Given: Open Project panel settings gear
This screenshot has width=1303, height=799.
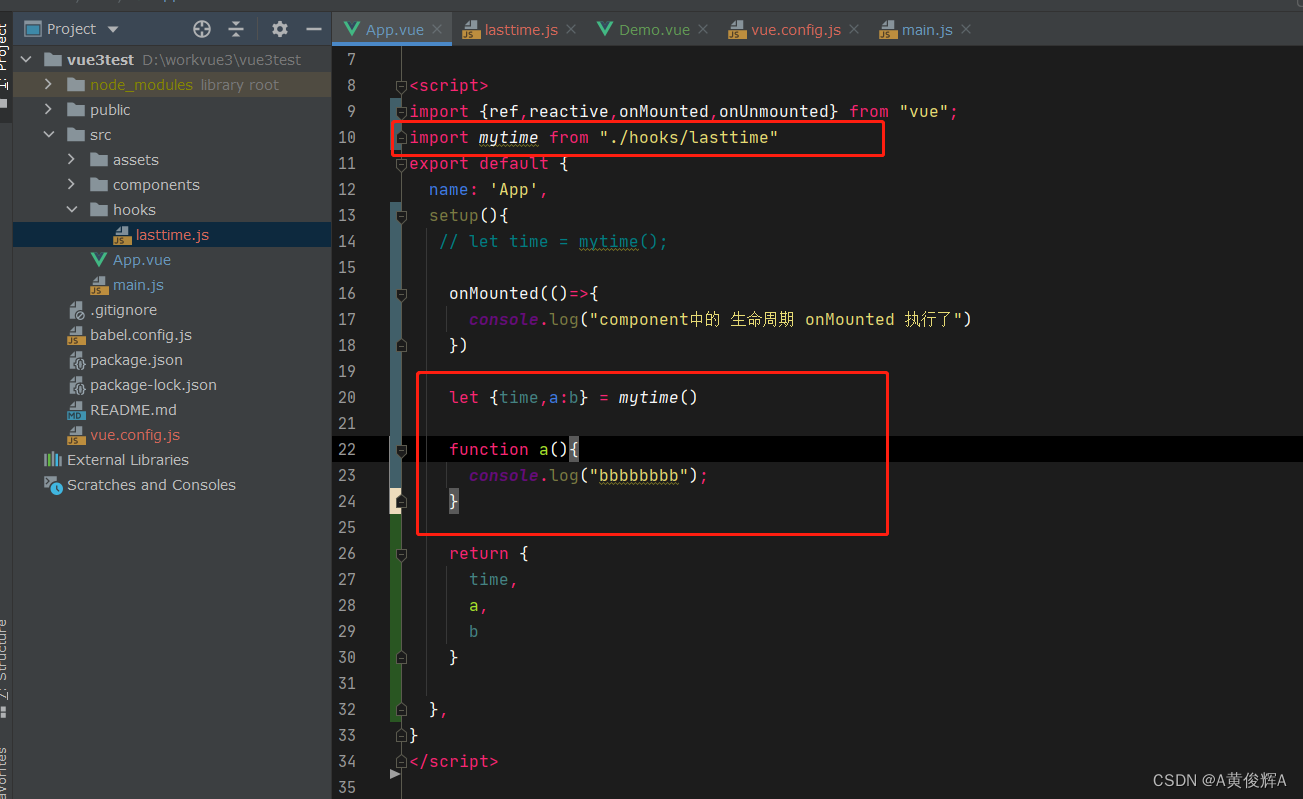Looking at the screenshot, I should tap(280, 29).
